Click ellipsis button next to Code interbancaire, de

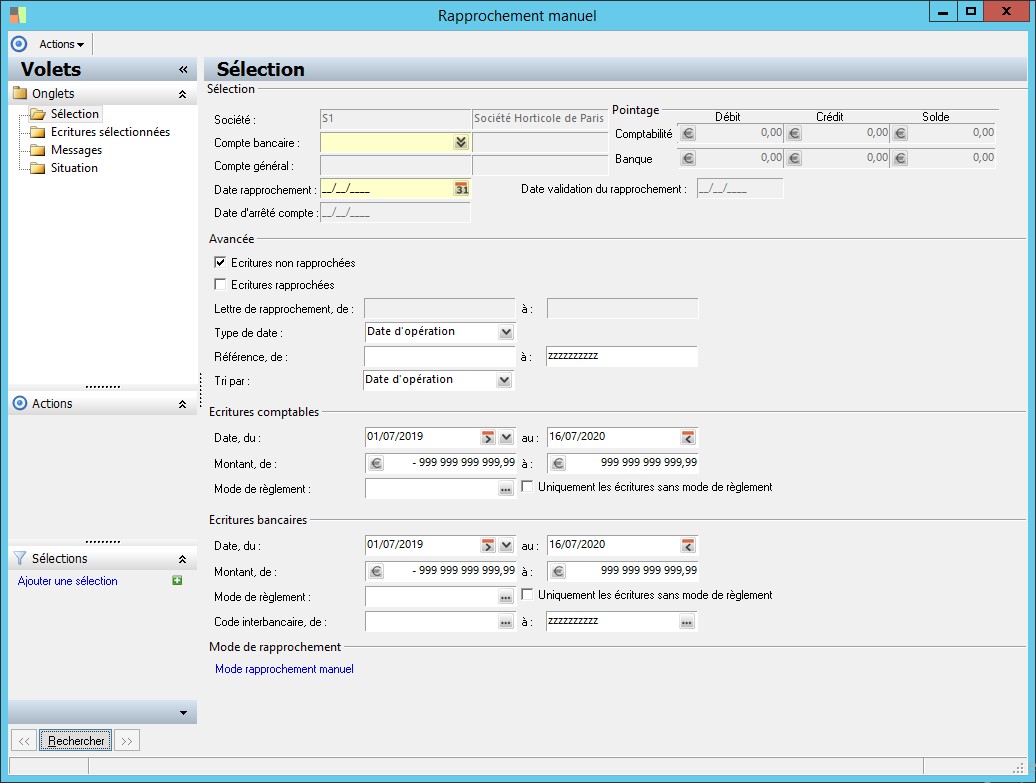pyautogui.click(x=505, y=622)
